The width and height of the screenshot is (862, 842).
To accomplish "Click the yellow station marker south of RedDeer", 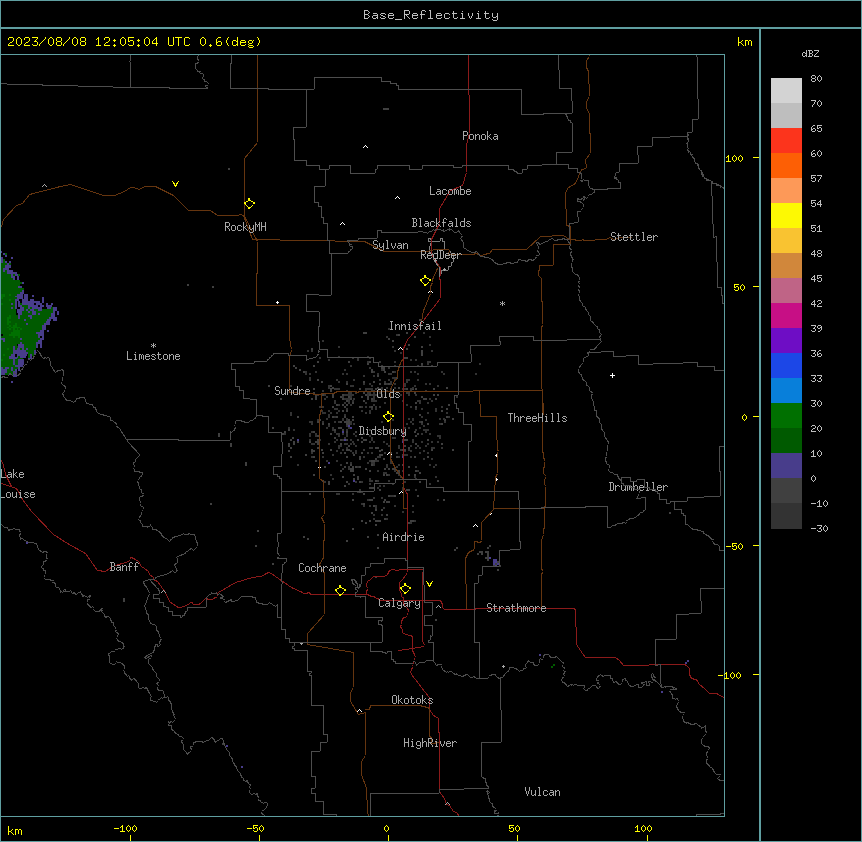I will [x=425, y=281].
